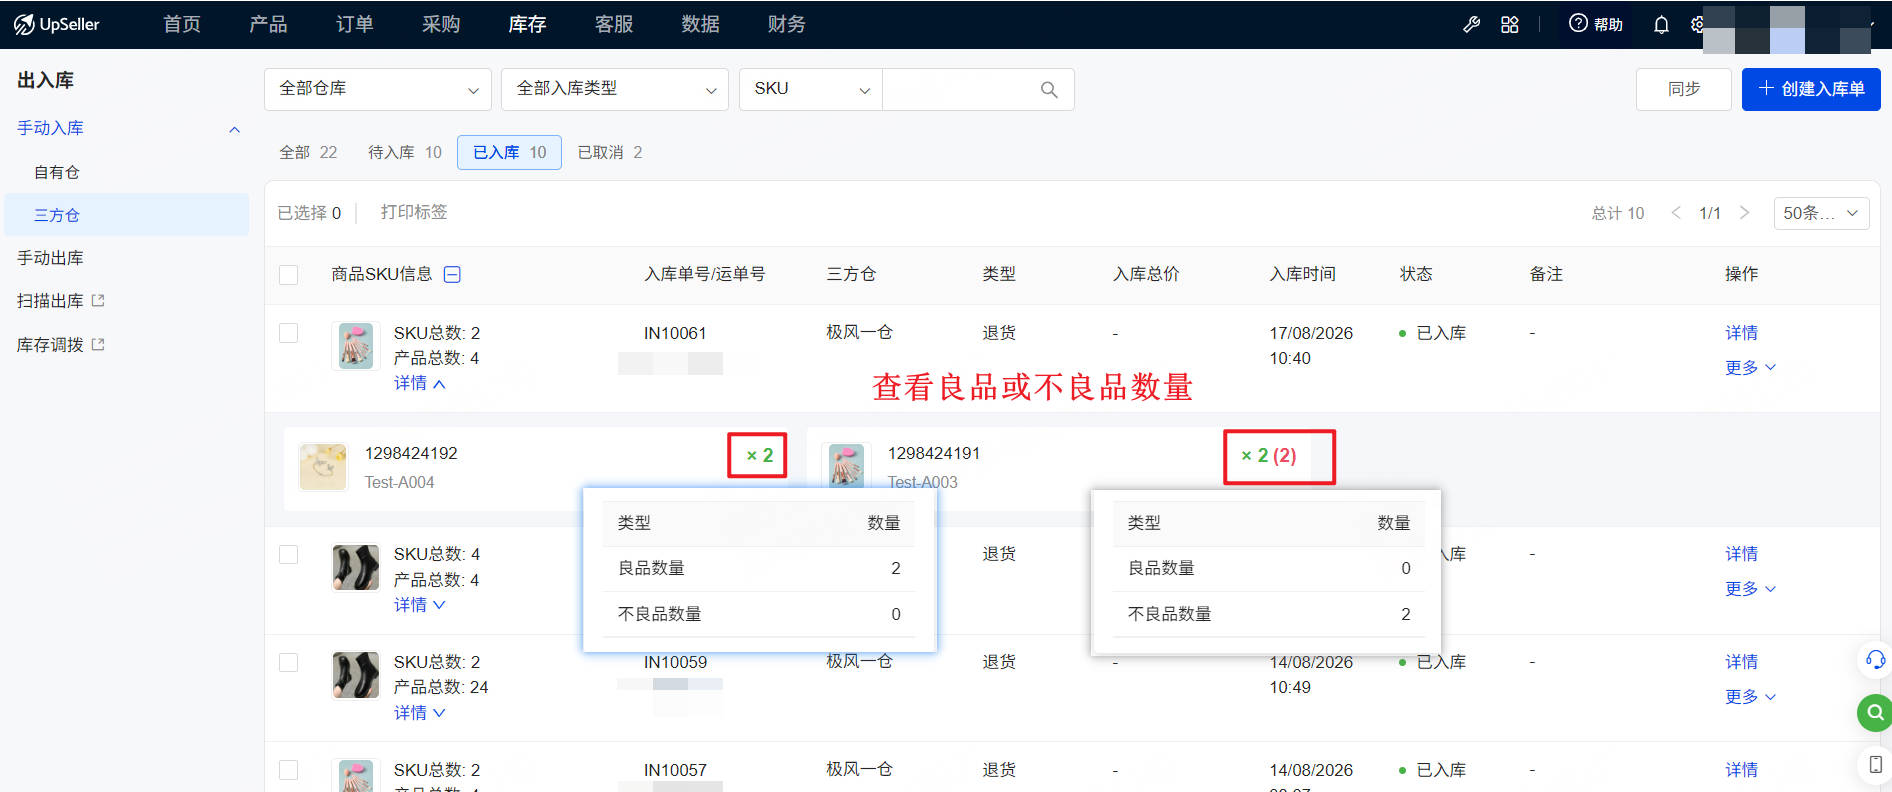The height and width of the screenshot is (792, 1892).
Task: Open the wrench tools icon
Action: pos(1471,24)
